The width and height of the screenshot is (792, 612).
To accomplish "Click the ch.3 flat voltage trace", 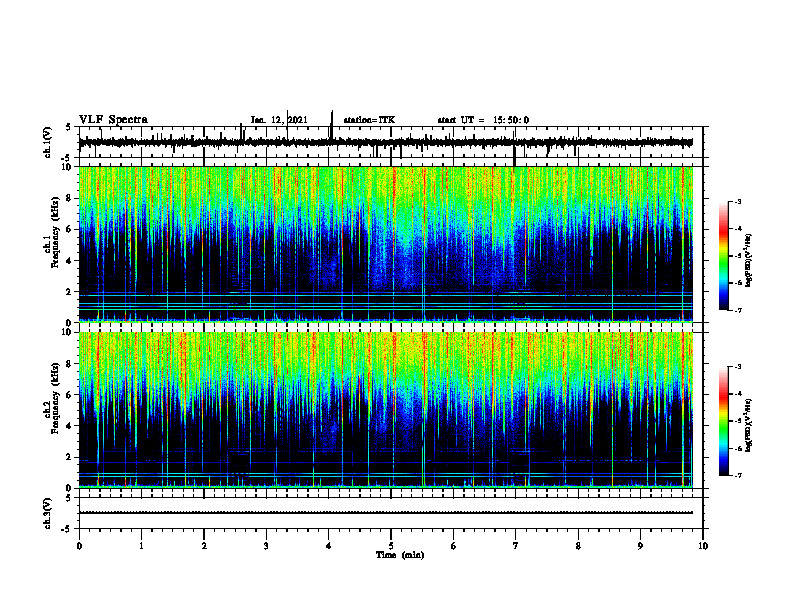I will coord(385,513).
